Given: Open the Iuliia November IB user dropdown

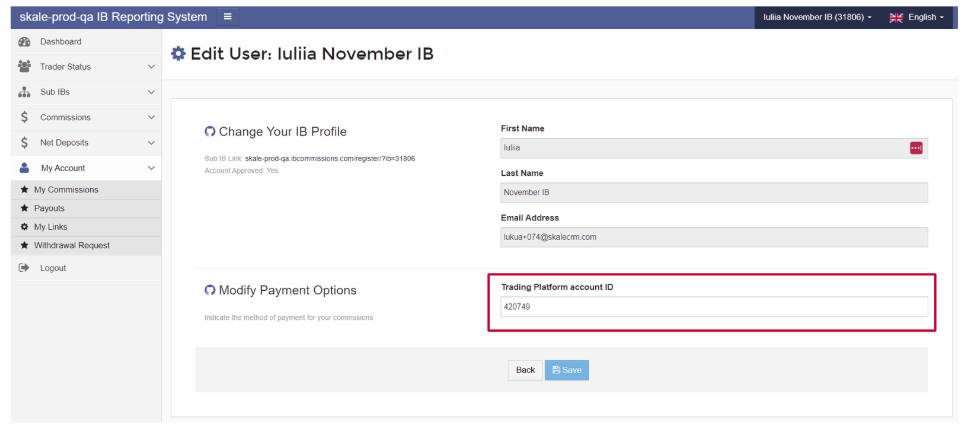Looking at the screenshot, I should click(816, 17).
